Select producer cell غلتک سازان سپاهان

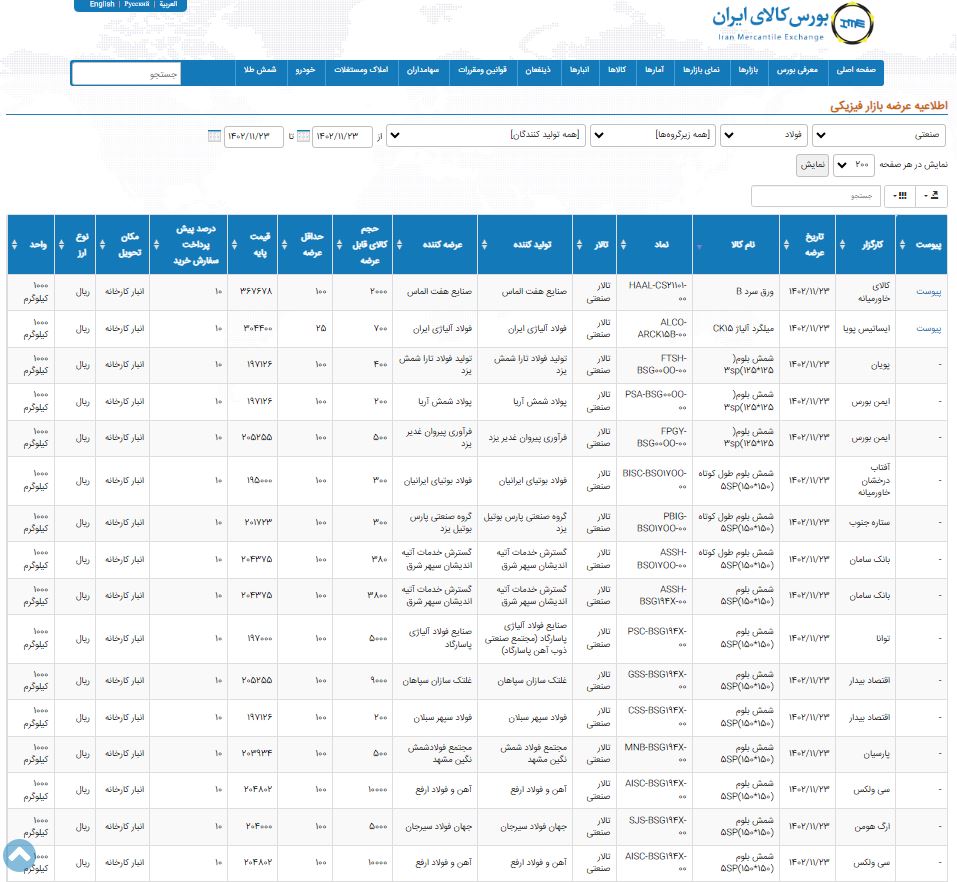tap(525, 681)
